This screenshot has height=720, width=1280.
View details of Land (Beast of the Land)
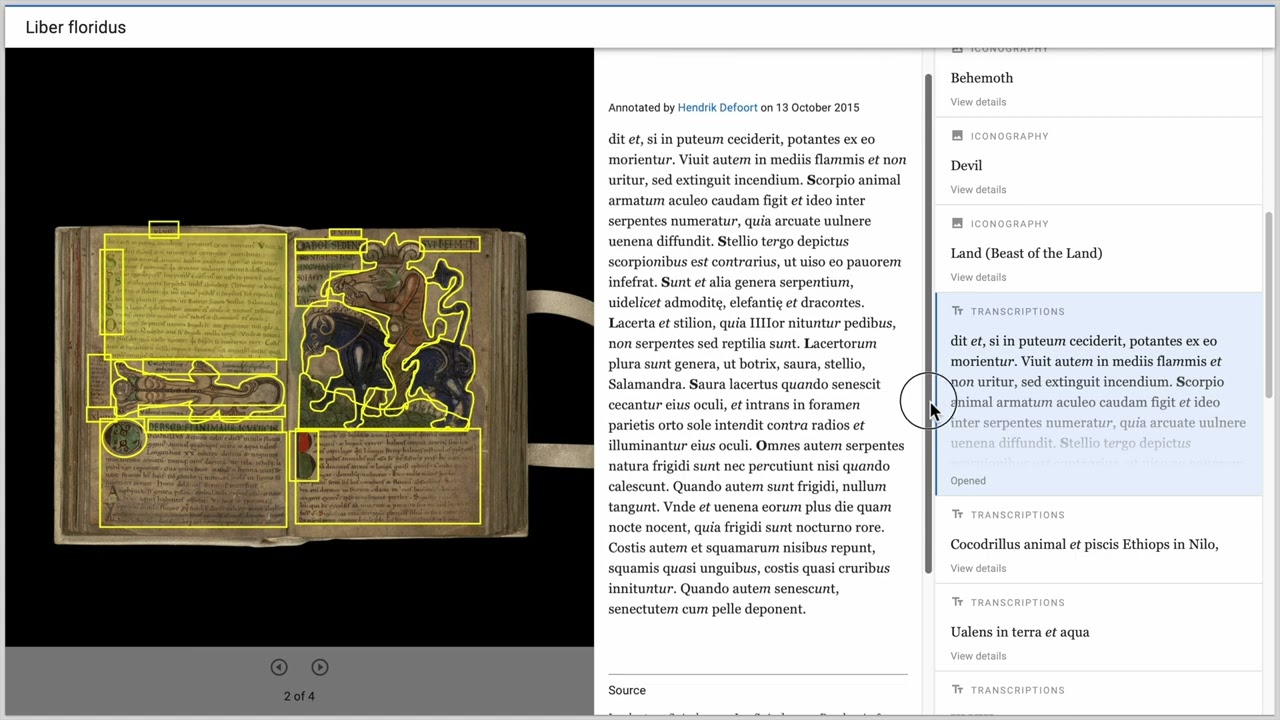tap(978, 277)
